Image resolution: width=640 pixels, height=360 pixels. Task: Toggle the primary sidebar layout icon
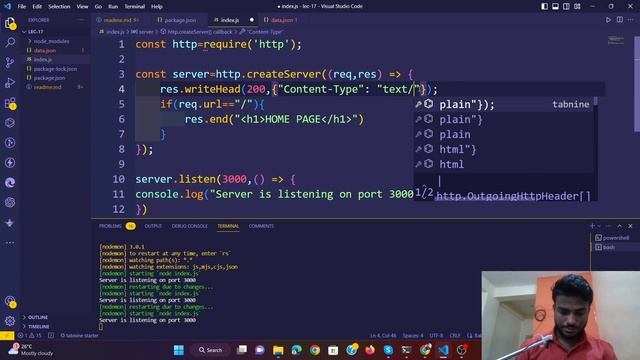pos(544,6)
